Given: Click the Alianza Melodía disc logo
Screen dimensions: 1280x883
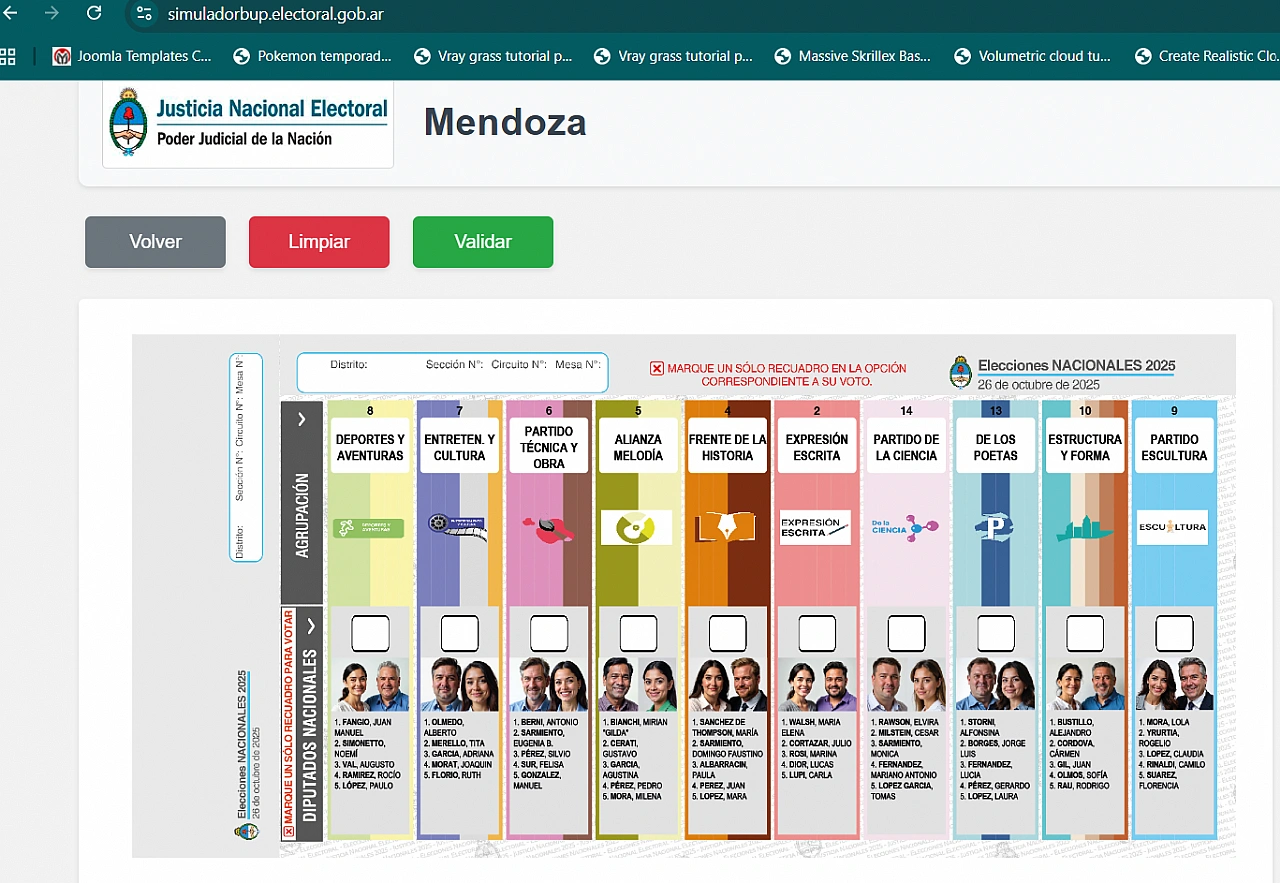Looking at the screenshot, I should tap(637, 528).
